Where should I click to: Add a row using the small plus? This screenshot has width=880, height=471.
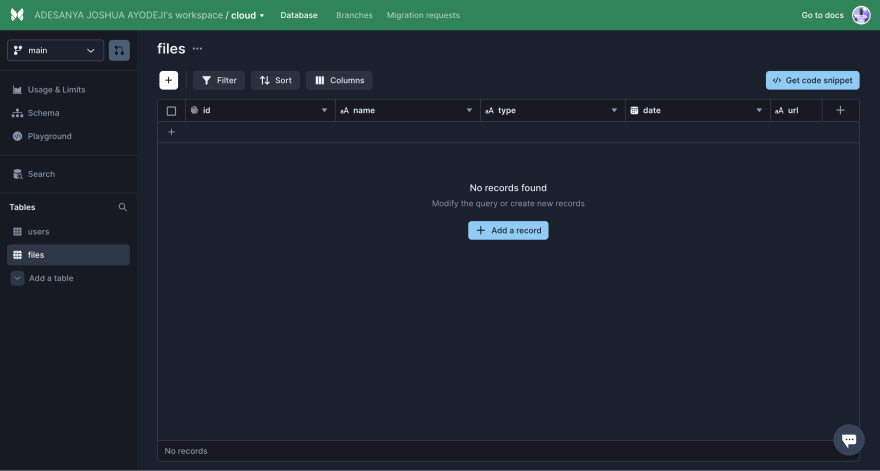(171, 132)
